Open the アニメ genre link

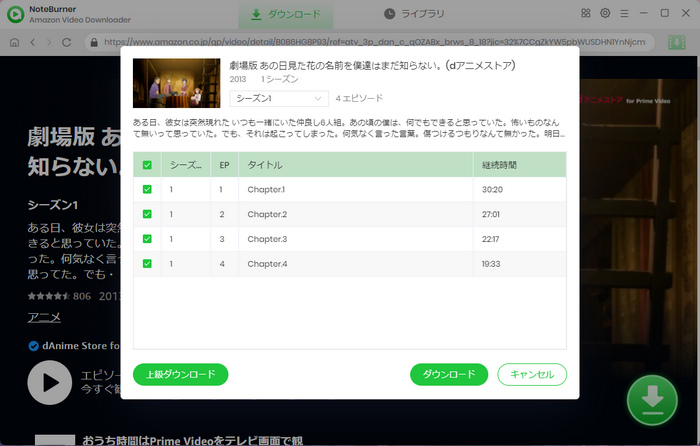(x=44, y=317)
